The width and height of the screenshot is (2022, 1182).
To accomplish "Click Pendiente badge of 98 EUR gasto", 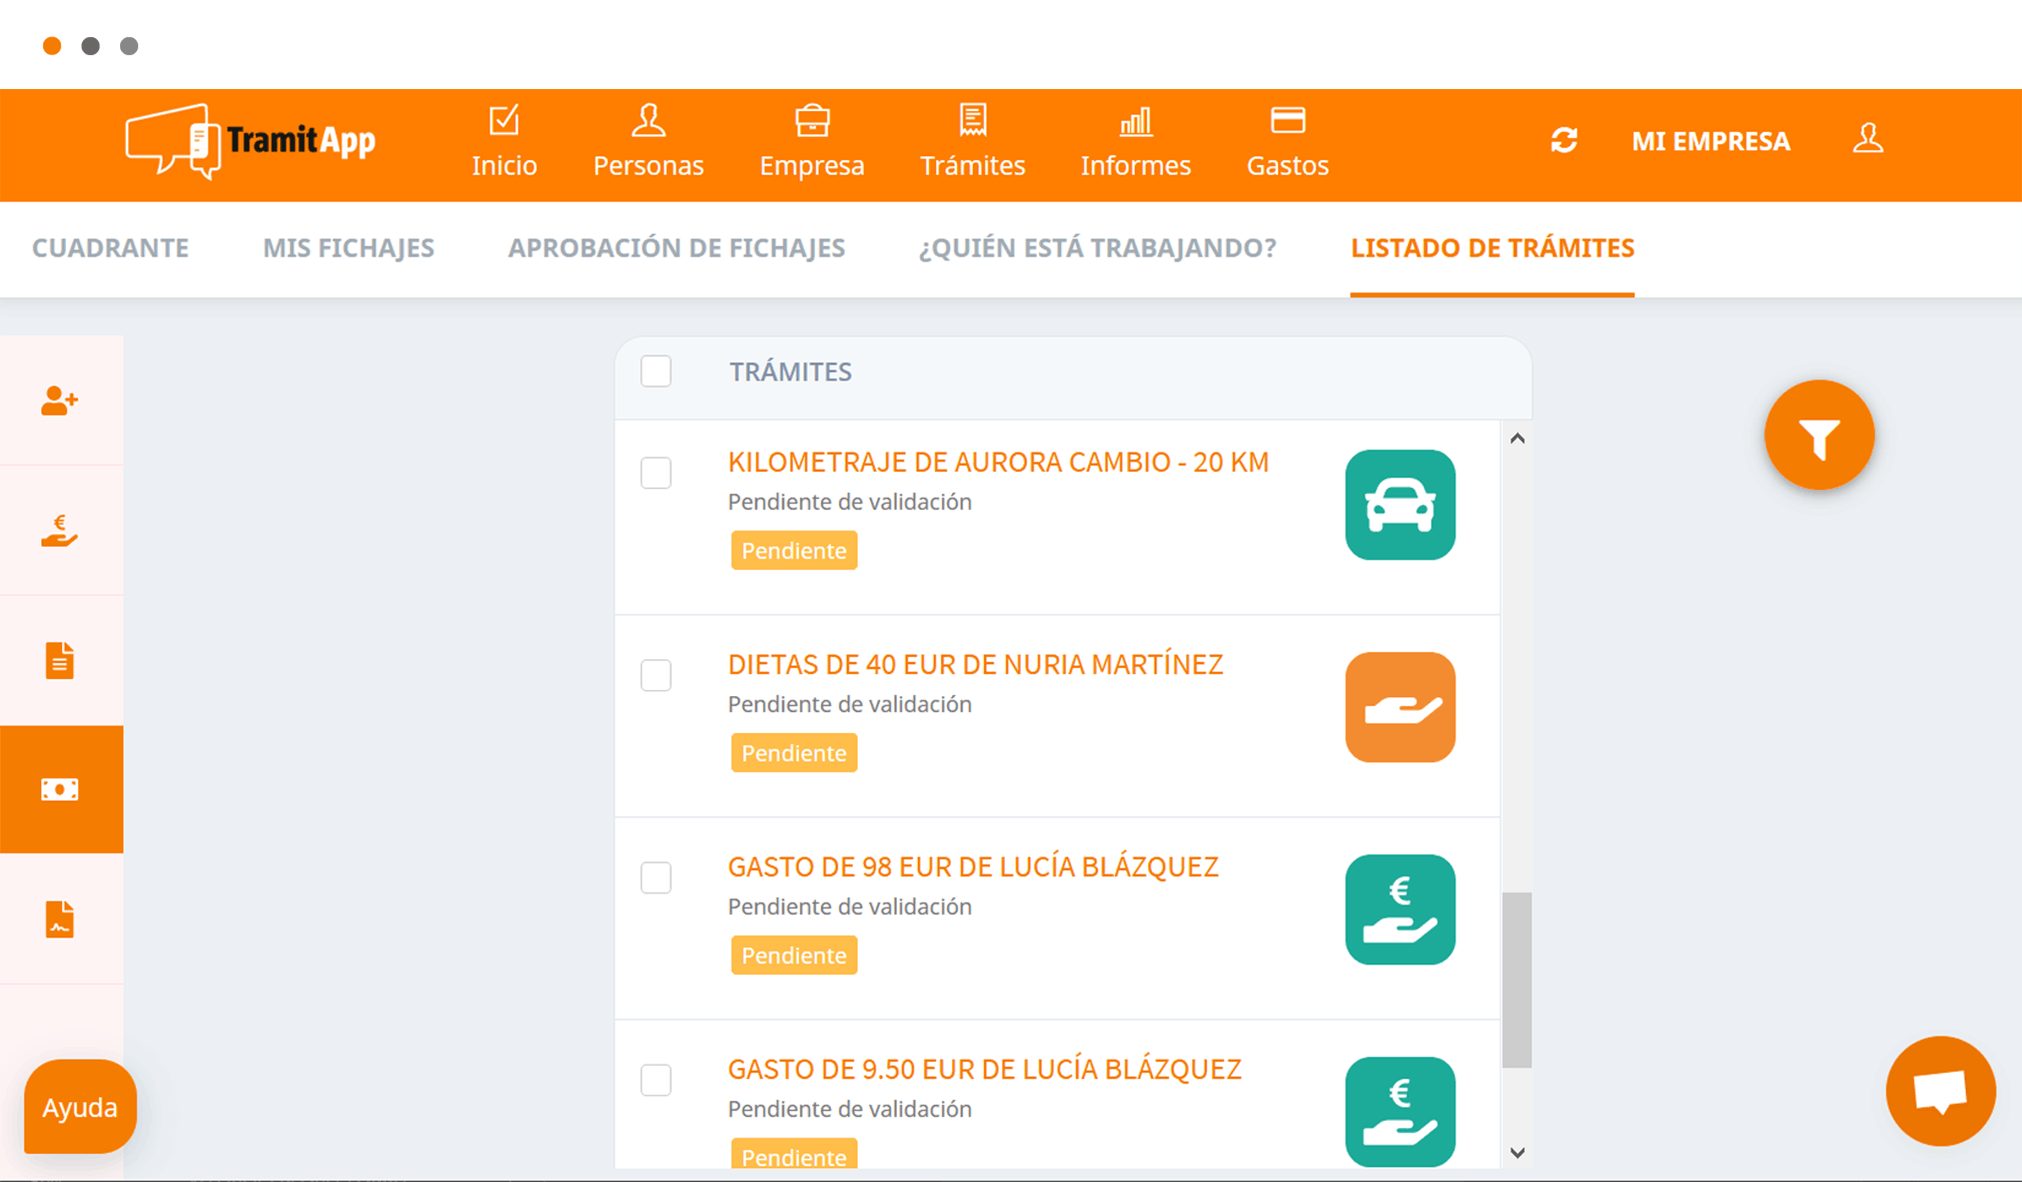I will (794, 955).
